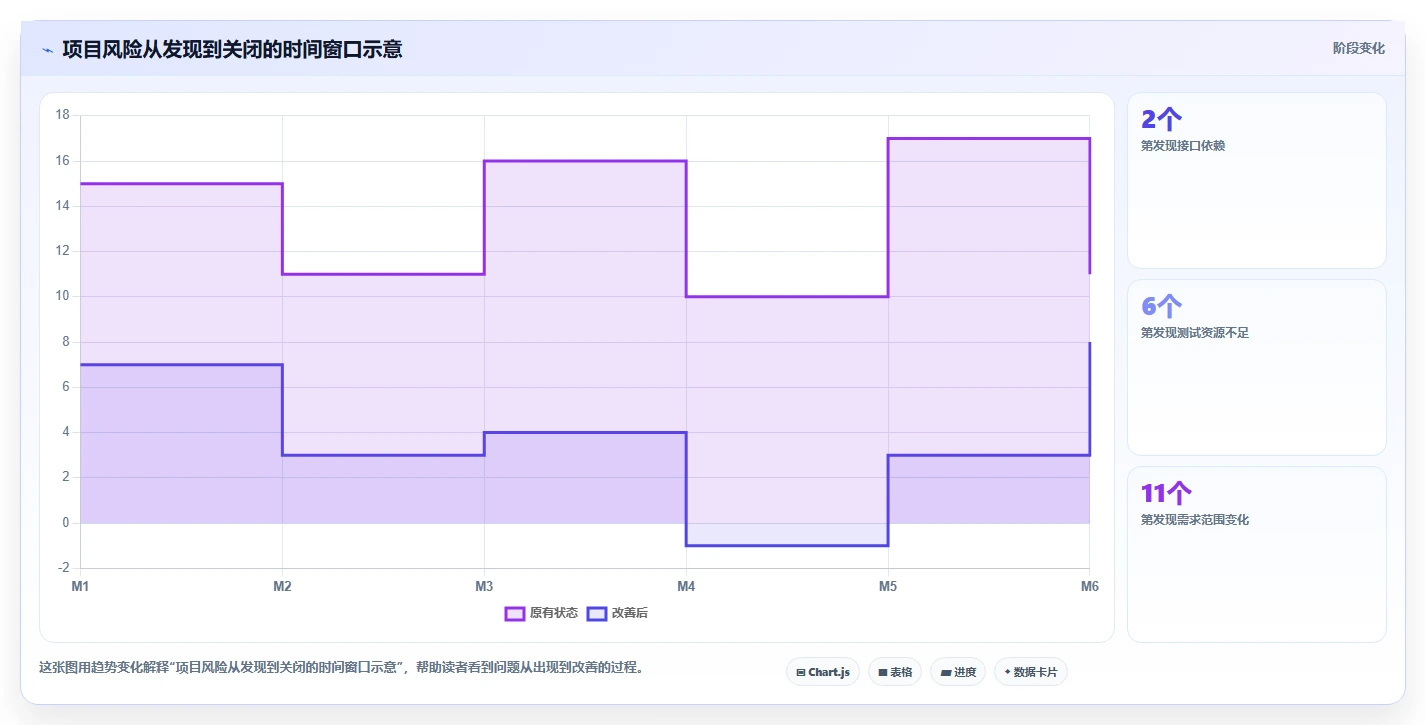Select the 进度 tag pill
The height and width of the screenshot is (725, 1426).
[x=958, y=672]
